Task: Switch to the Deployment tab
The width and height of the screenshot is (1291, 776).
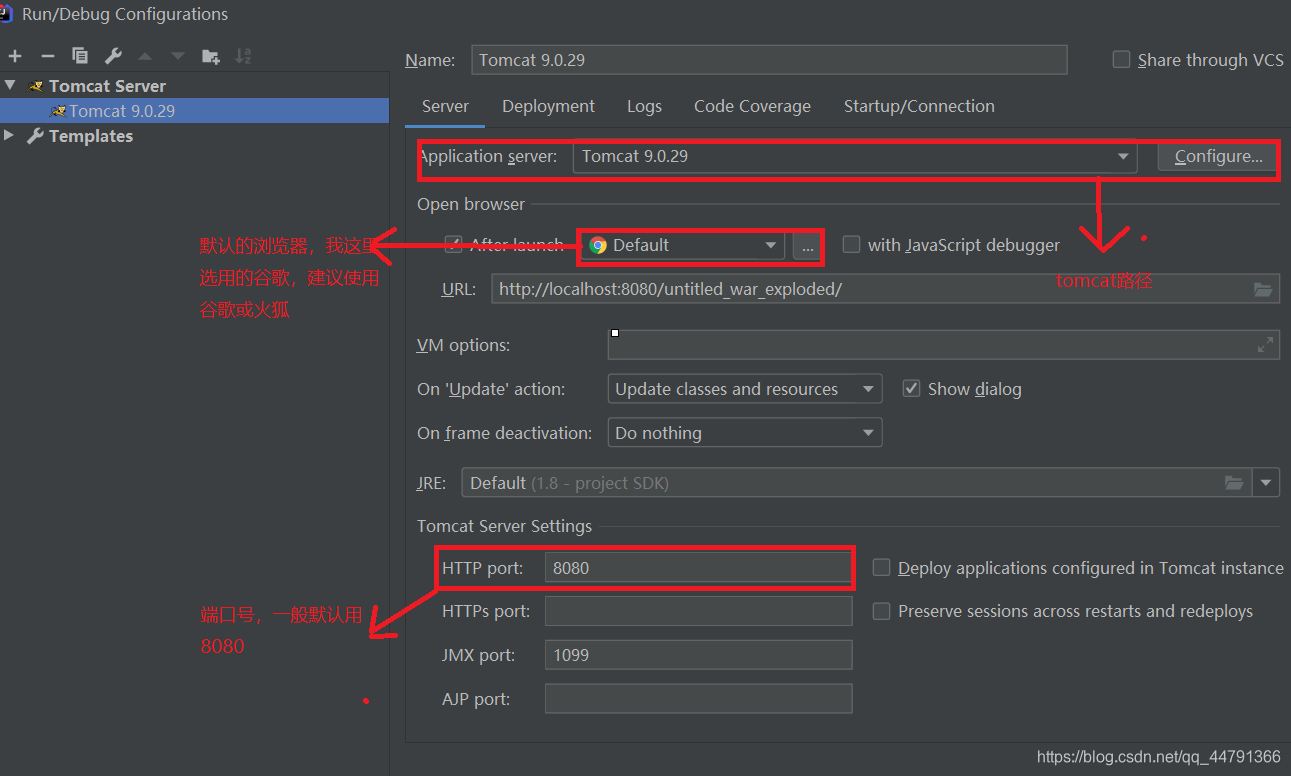Action: coord(548,107)
